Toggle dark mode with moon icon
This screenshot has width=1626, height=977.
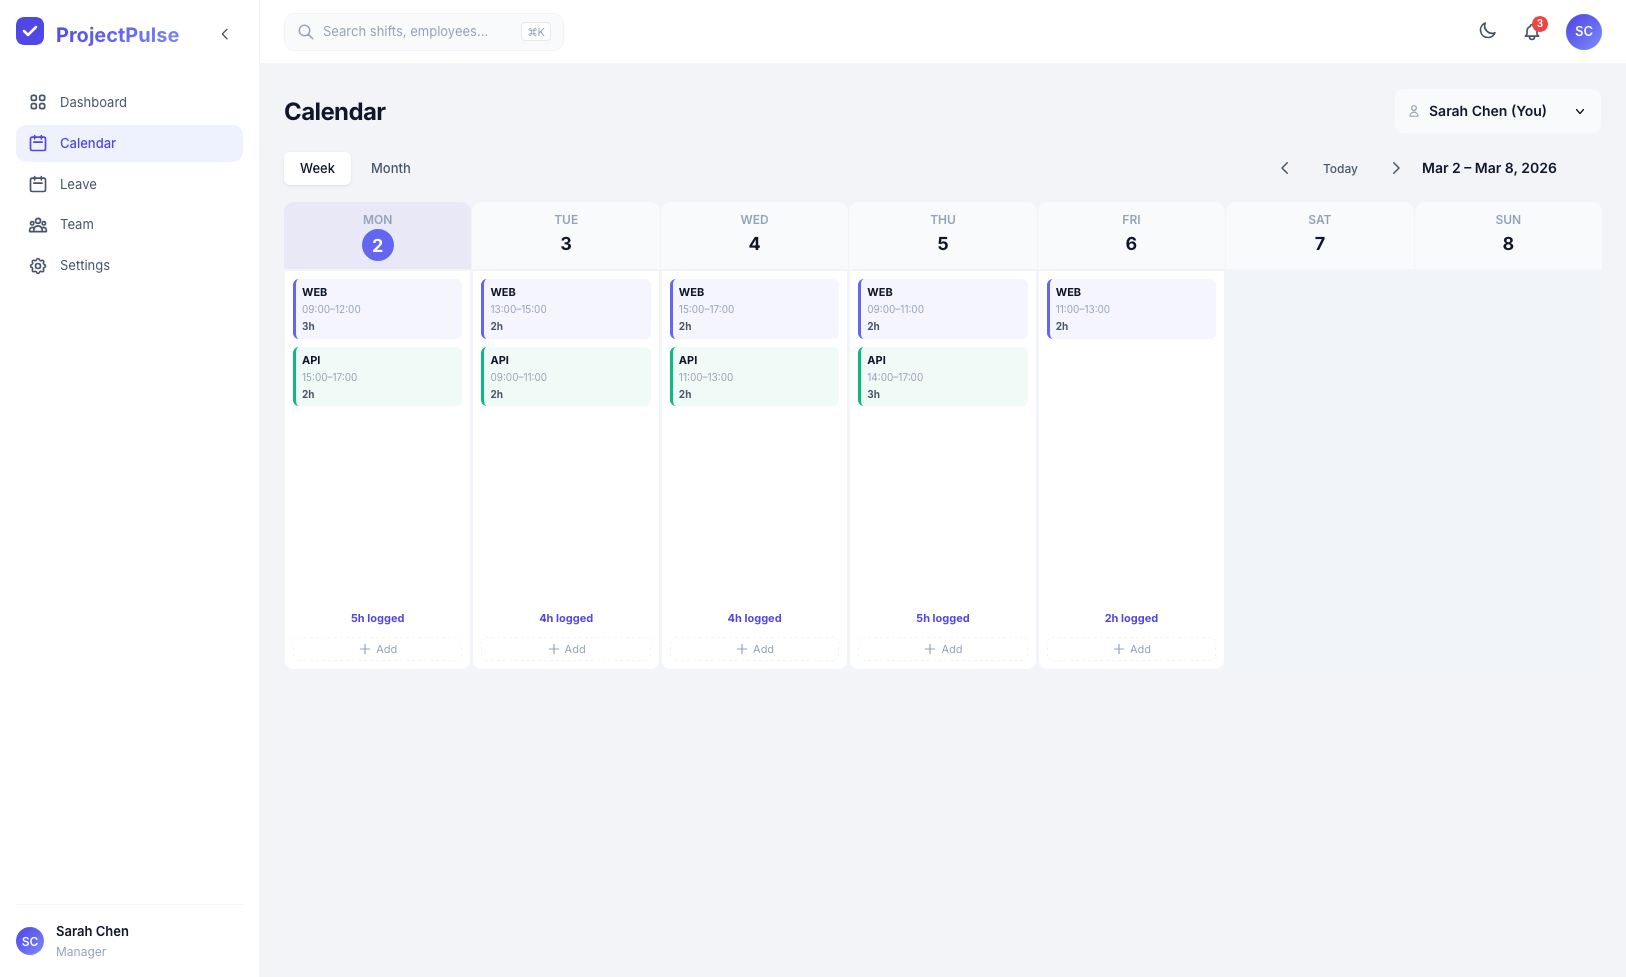pos(1487,31)
